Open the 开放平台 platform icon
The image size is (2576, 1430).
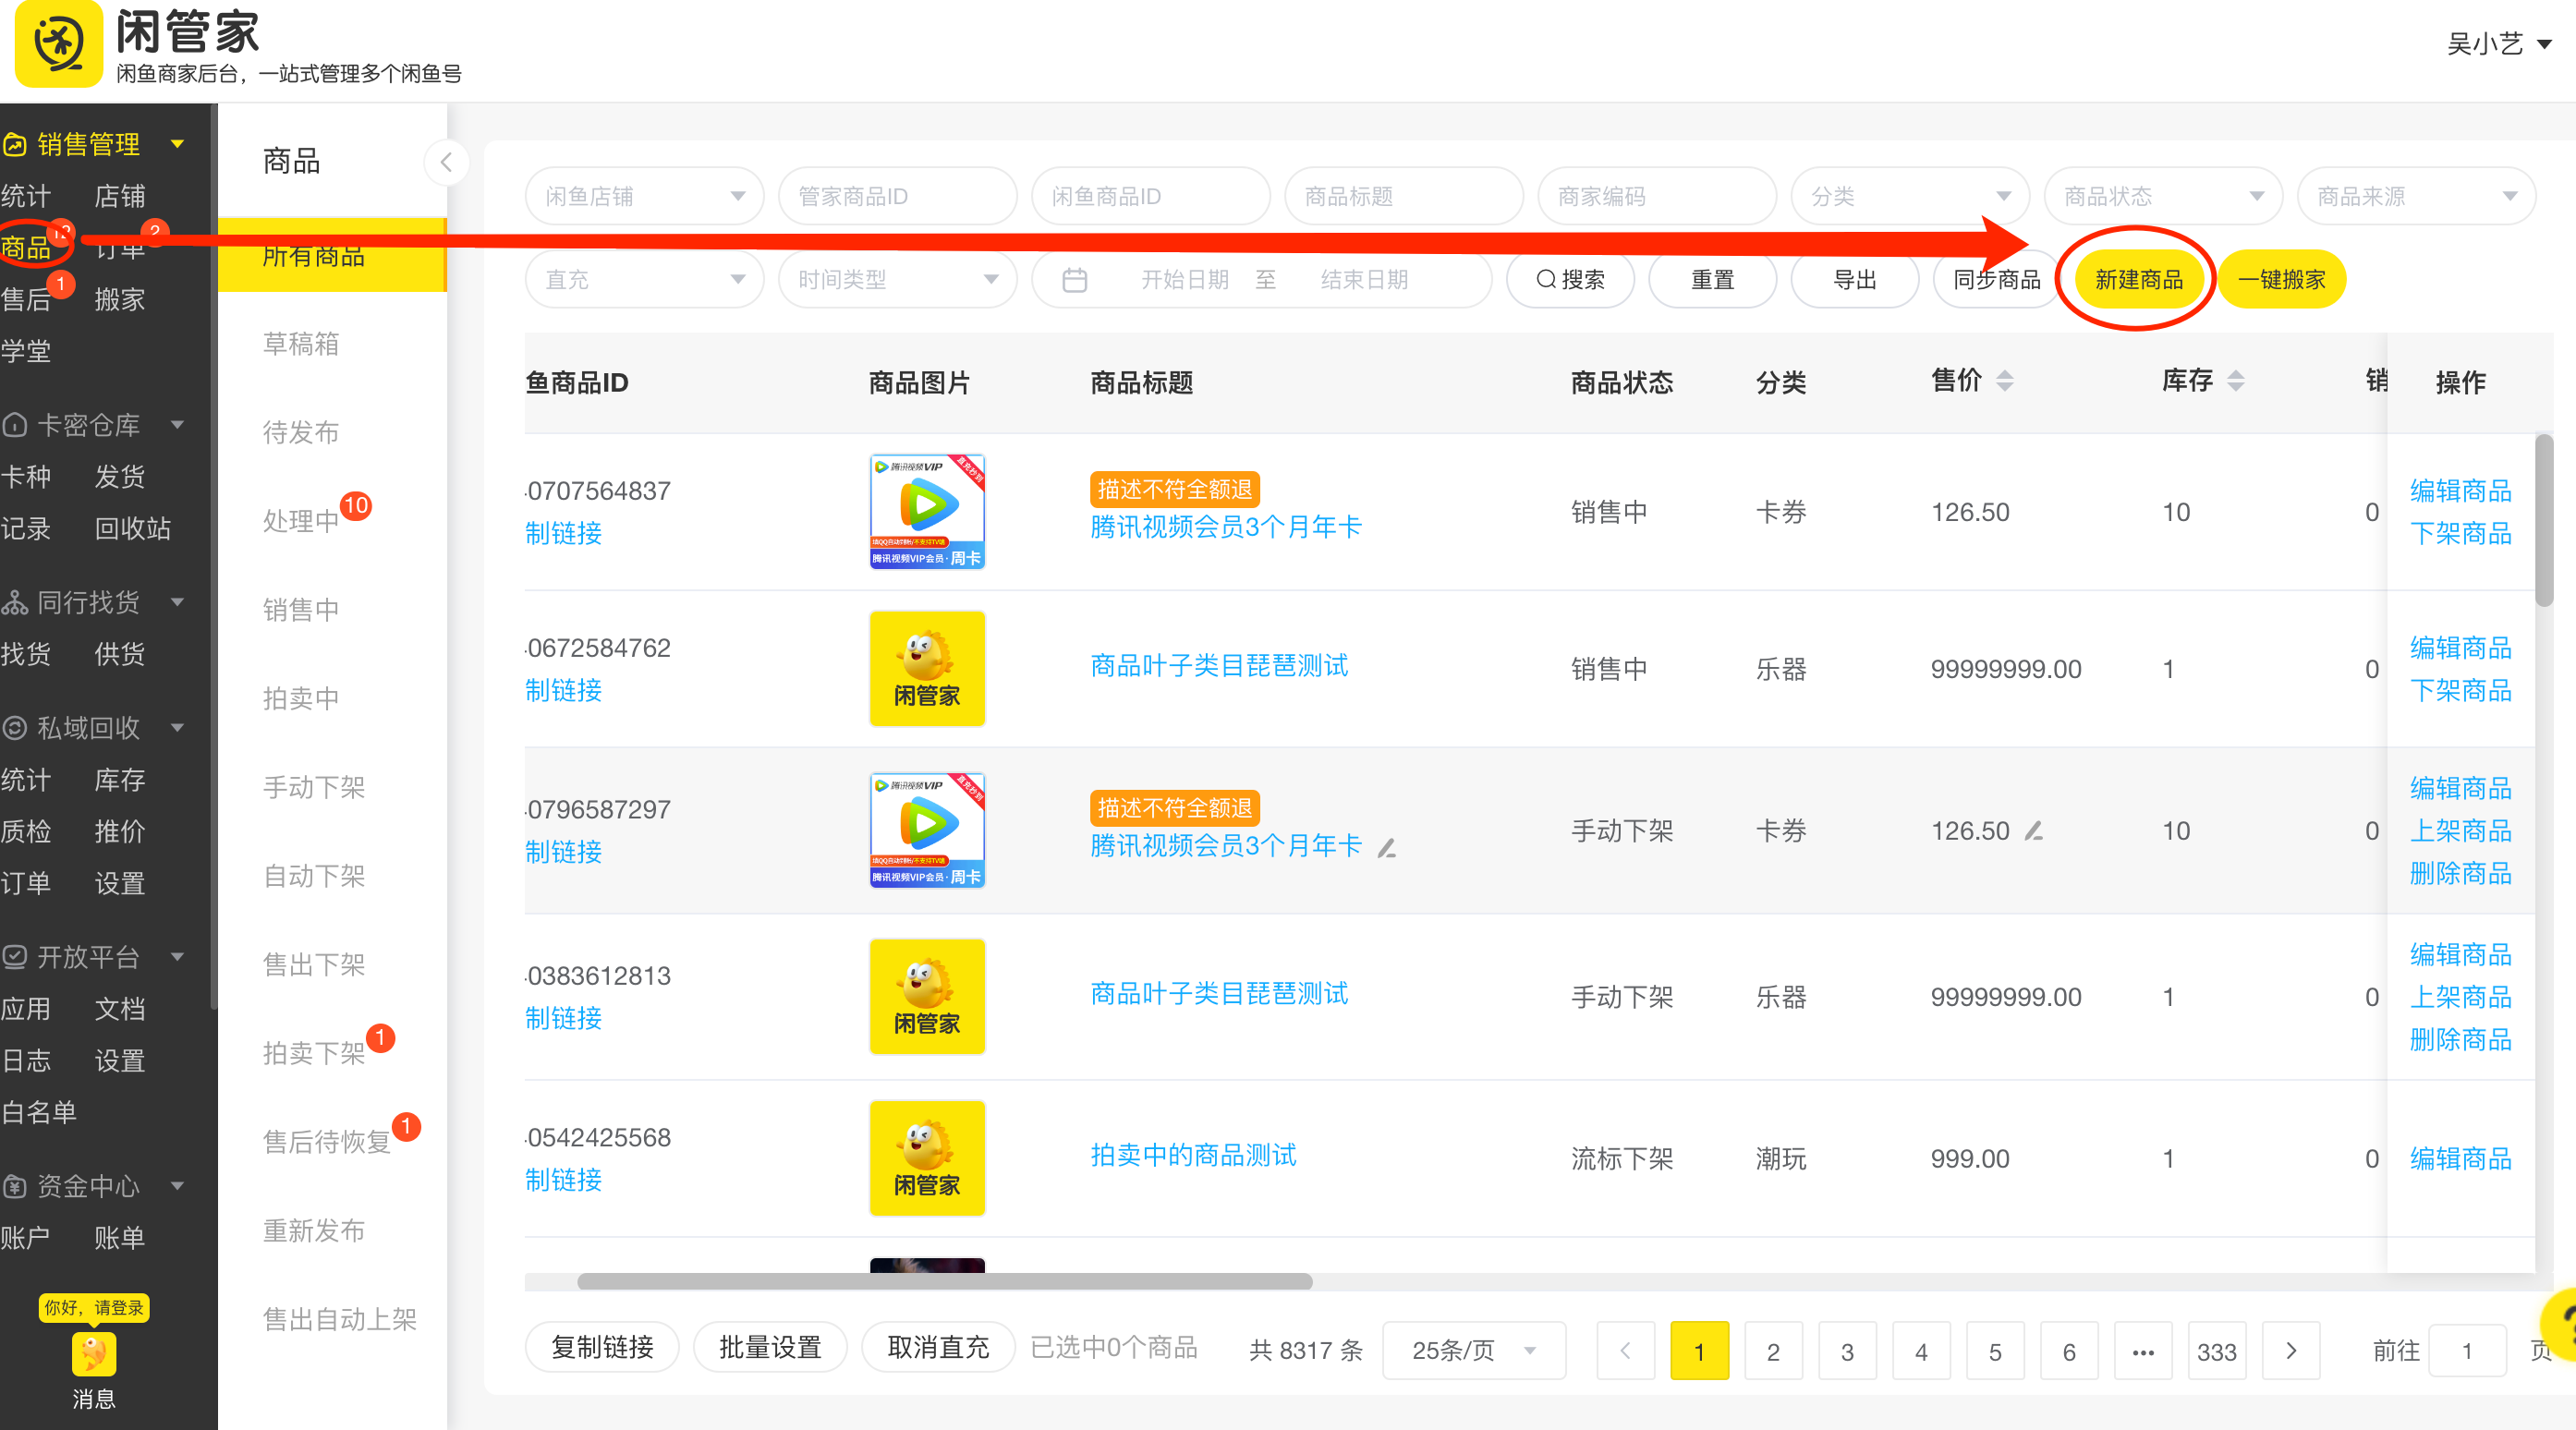(x=14, y=957)
